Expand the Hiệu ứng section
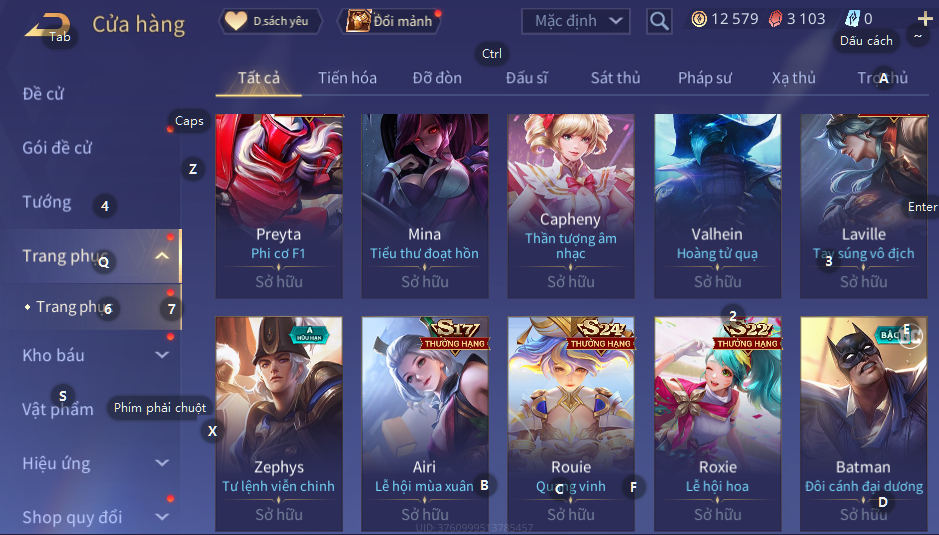Viewport: 939px width, 535px height. point(162,463)
